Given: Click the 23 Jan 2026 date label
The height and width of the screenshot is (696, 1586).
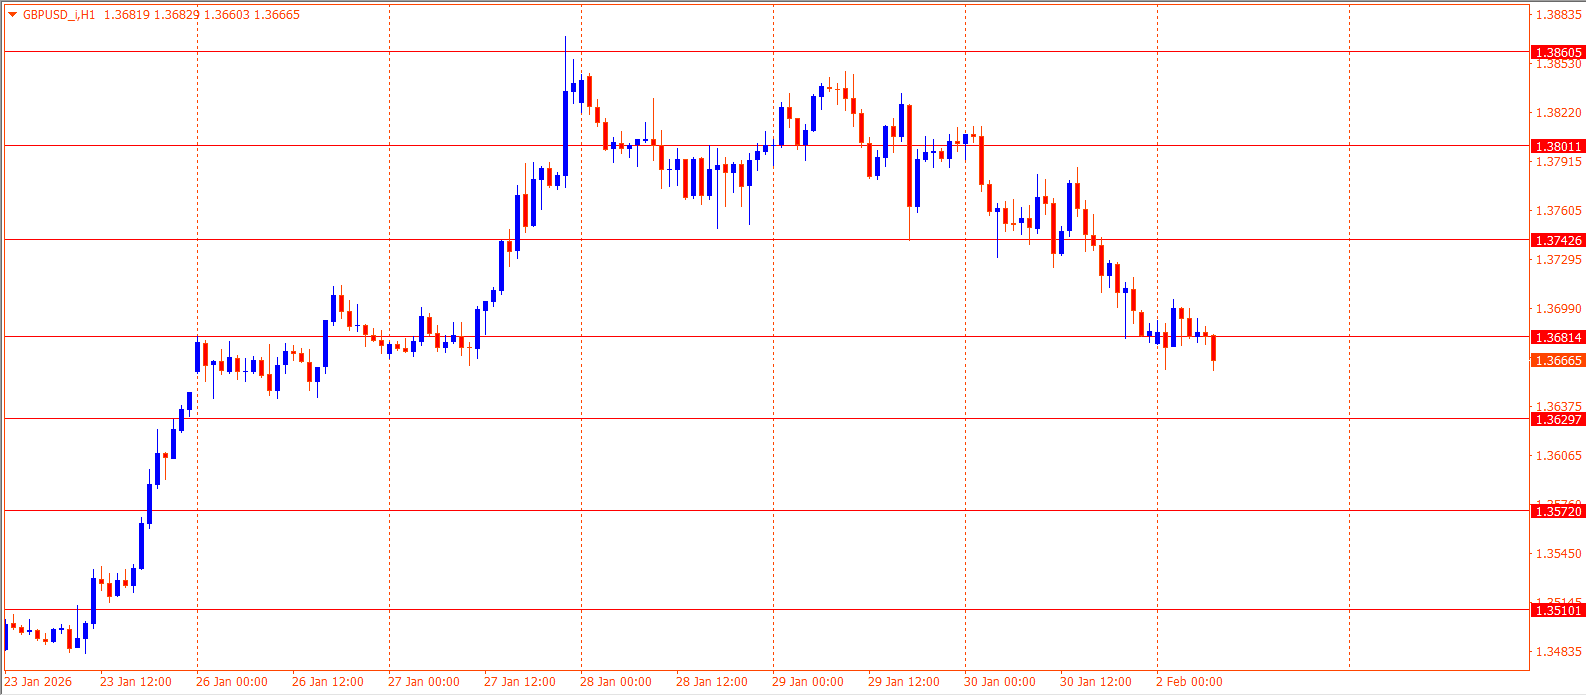Looking at the screenshot, I should (39, 682).
